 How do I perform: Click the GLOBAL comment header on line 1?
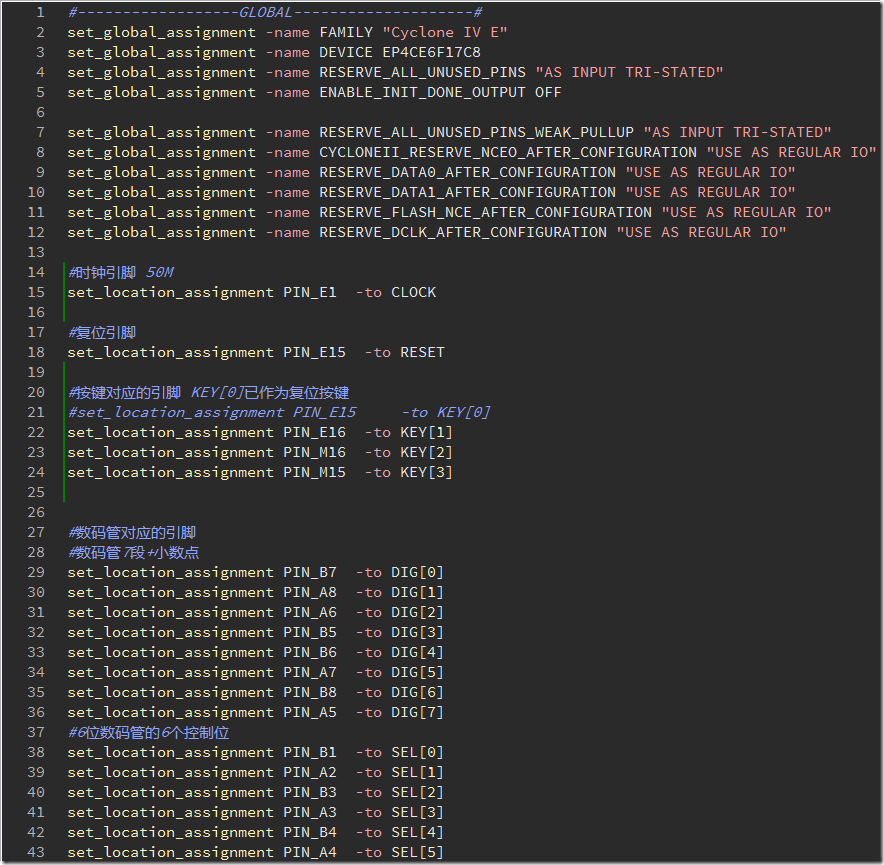(x=275, y=12)
